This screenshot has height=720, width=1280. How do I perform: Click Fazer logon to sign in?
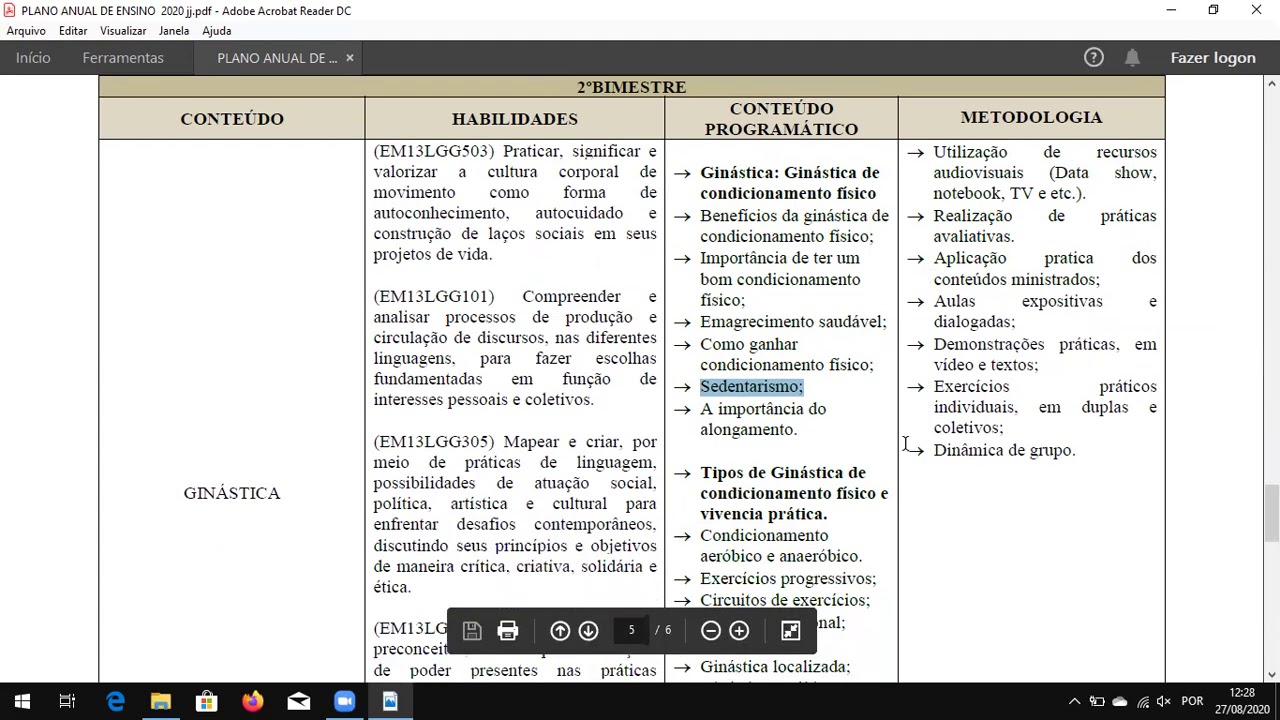coord(1213,58)
